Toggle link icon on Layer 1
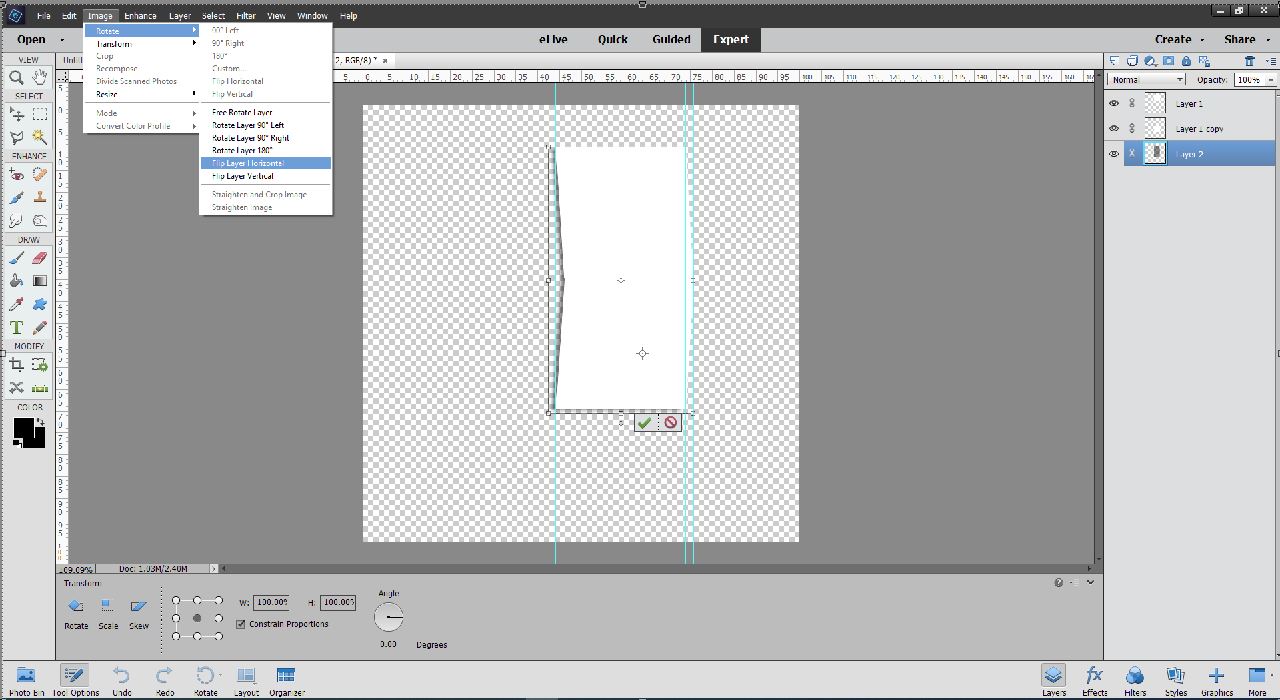Screen dimensions: 1280x700 tap(1132, 103)
